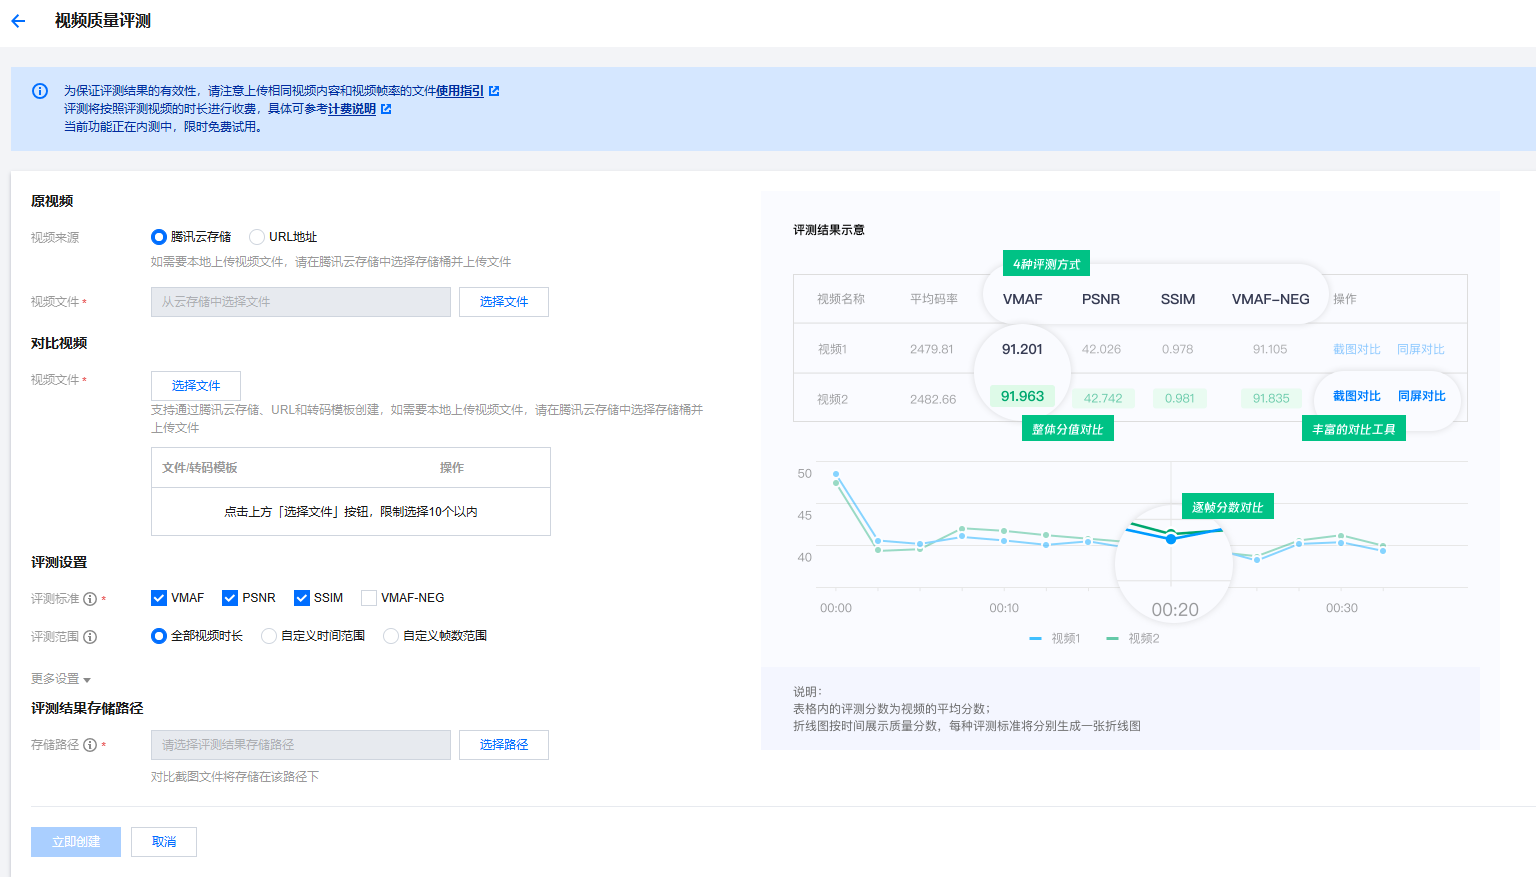This screenshot has height=877, width=1536.
Task: Click 选择文件 button for original video
Action: (503, 302)
